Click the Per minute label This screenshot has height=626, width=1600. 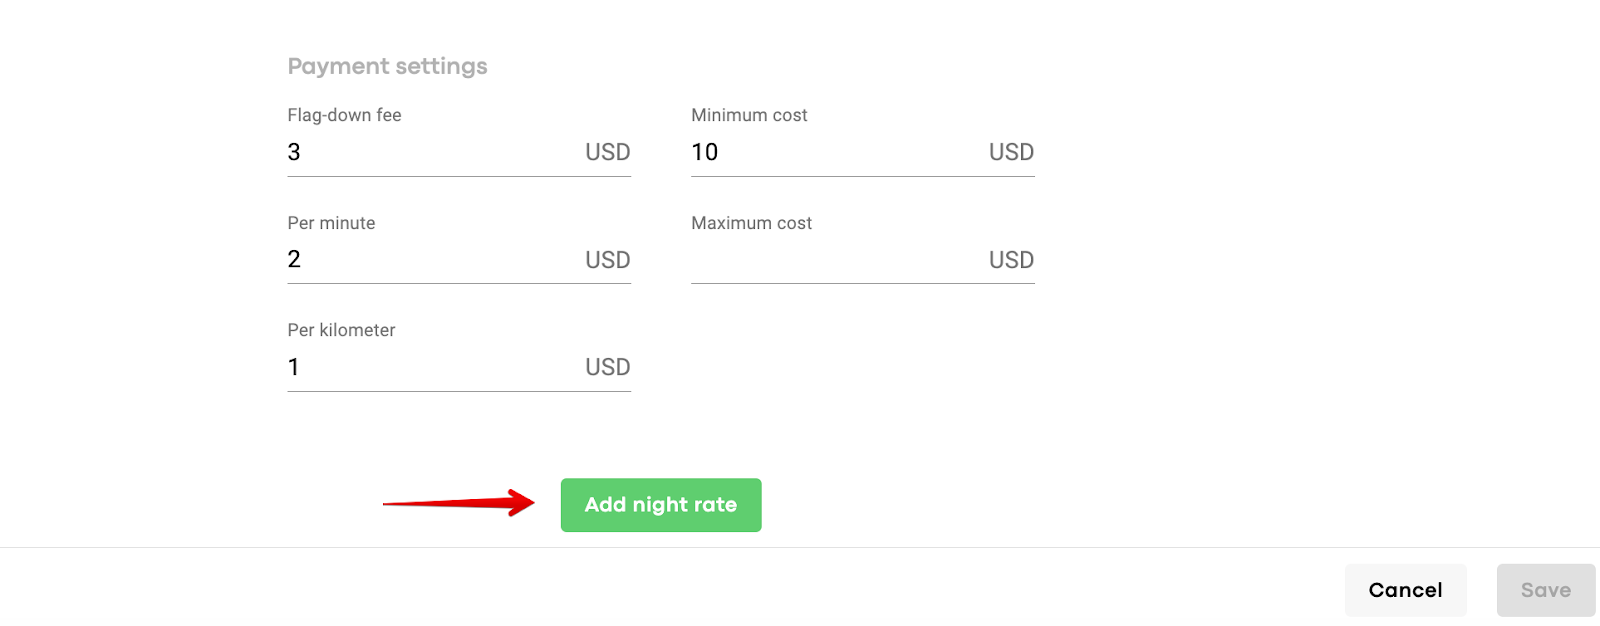tap(331, 223)
